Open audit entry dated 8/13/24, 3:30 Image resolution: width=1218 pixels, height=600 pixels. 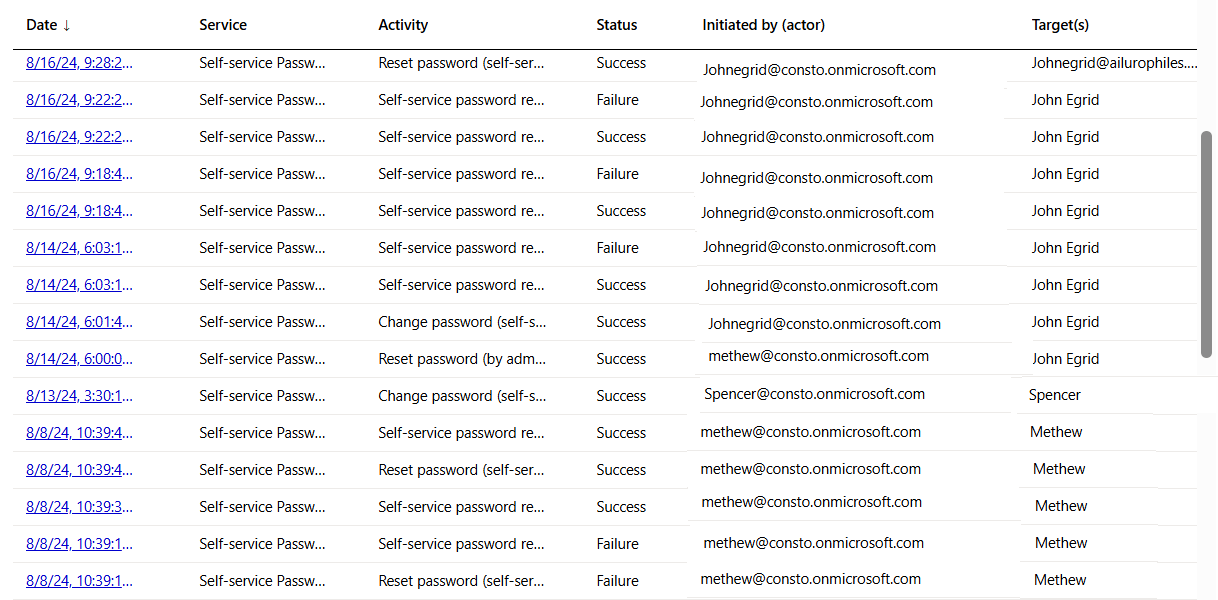pos(79,395)
